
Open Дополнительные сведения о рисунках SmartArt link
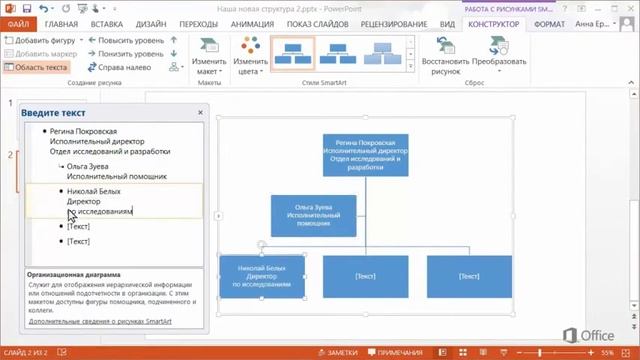click(100, 321)
